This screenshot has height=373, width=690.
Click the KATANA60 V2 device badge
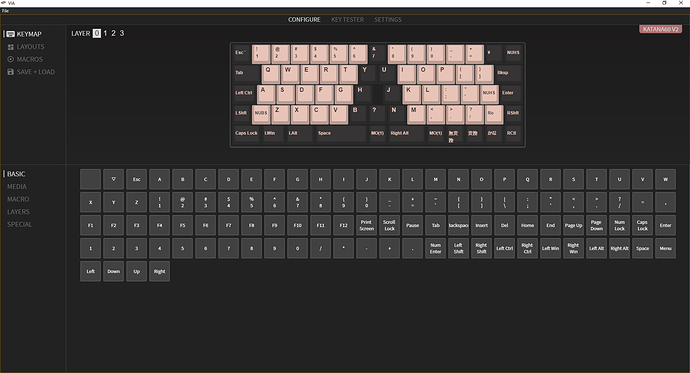tap(661, 29)
